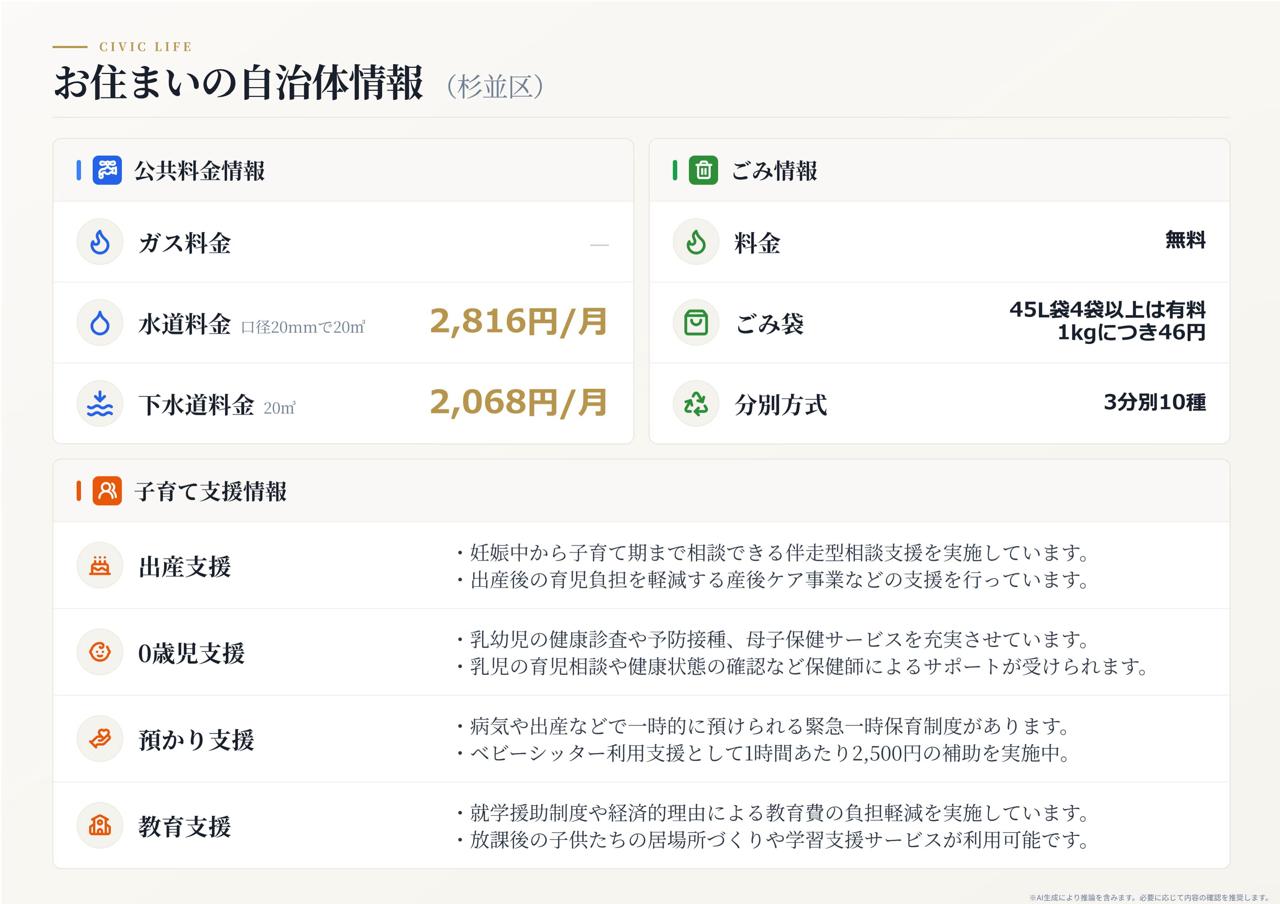Image resolution: width=1280 pixels, height=904 pixels.
Task: Click the green flame icon in ごみ情報
Action: click(x=696, y=242)
